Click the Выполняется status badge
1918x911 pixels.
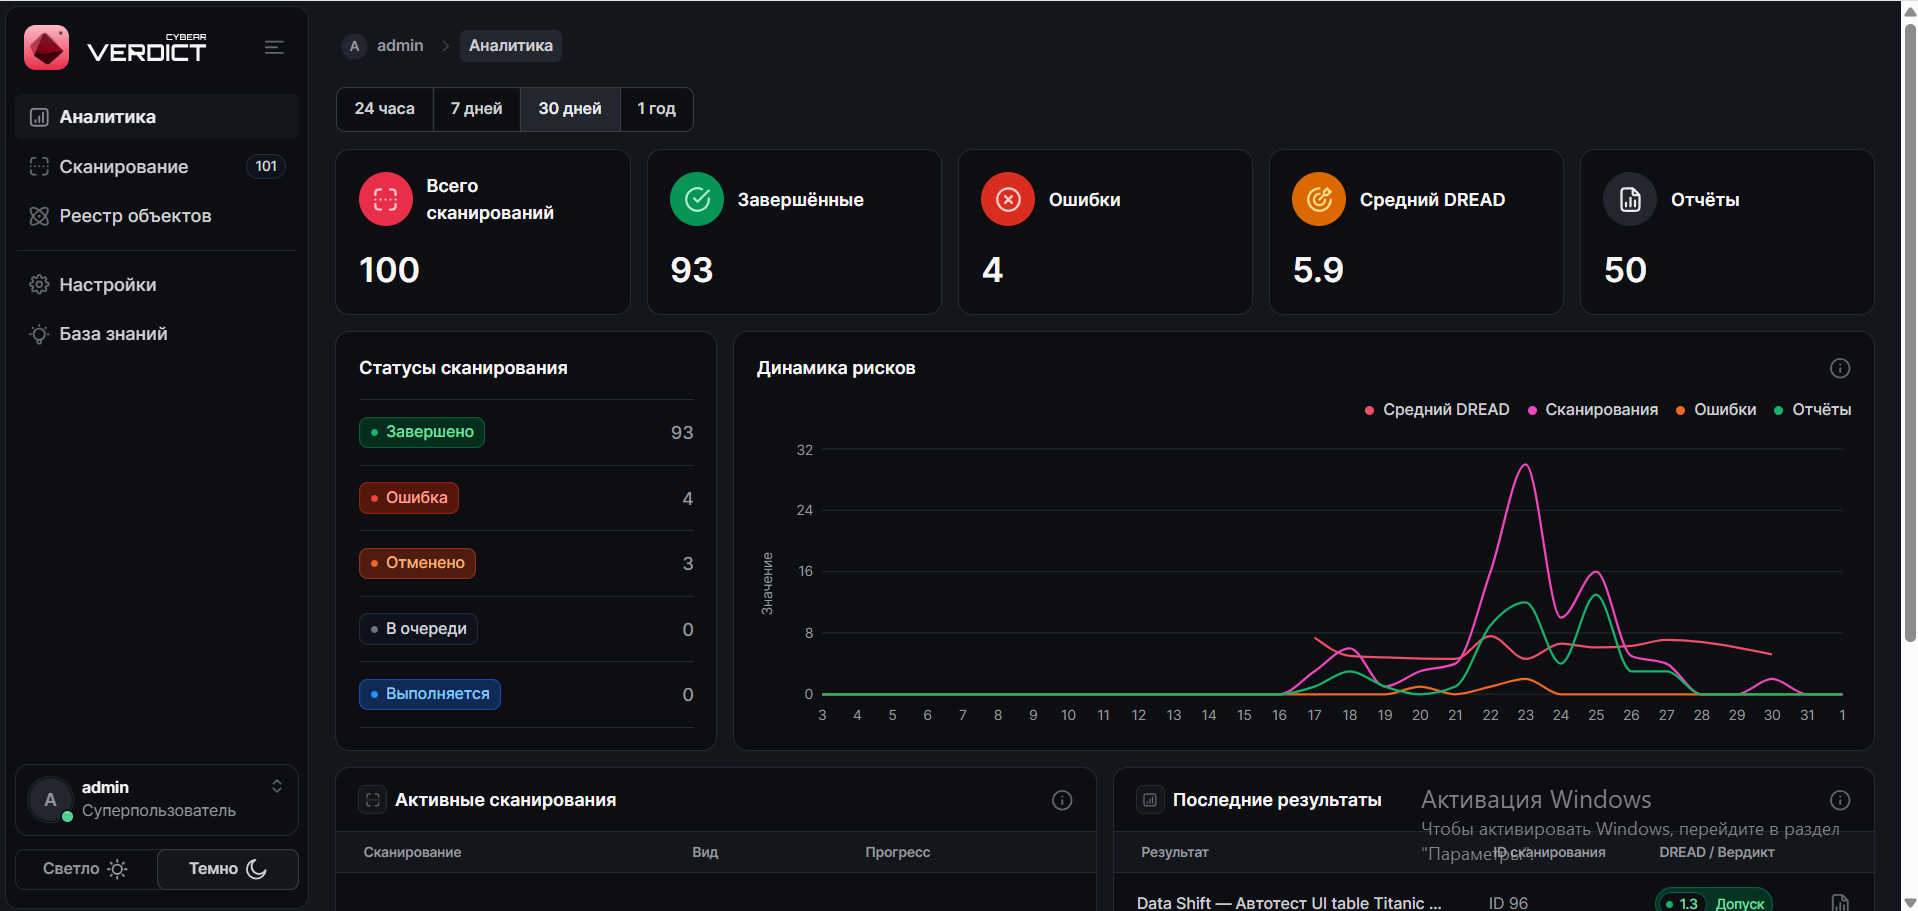click(430, 694)
